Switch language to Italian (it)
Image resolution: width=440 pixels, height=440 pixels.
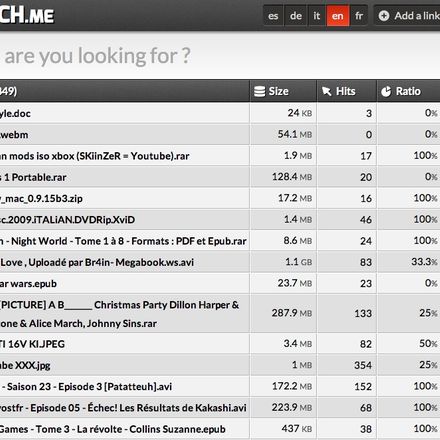pyautogui.click(x=317, y=16)
